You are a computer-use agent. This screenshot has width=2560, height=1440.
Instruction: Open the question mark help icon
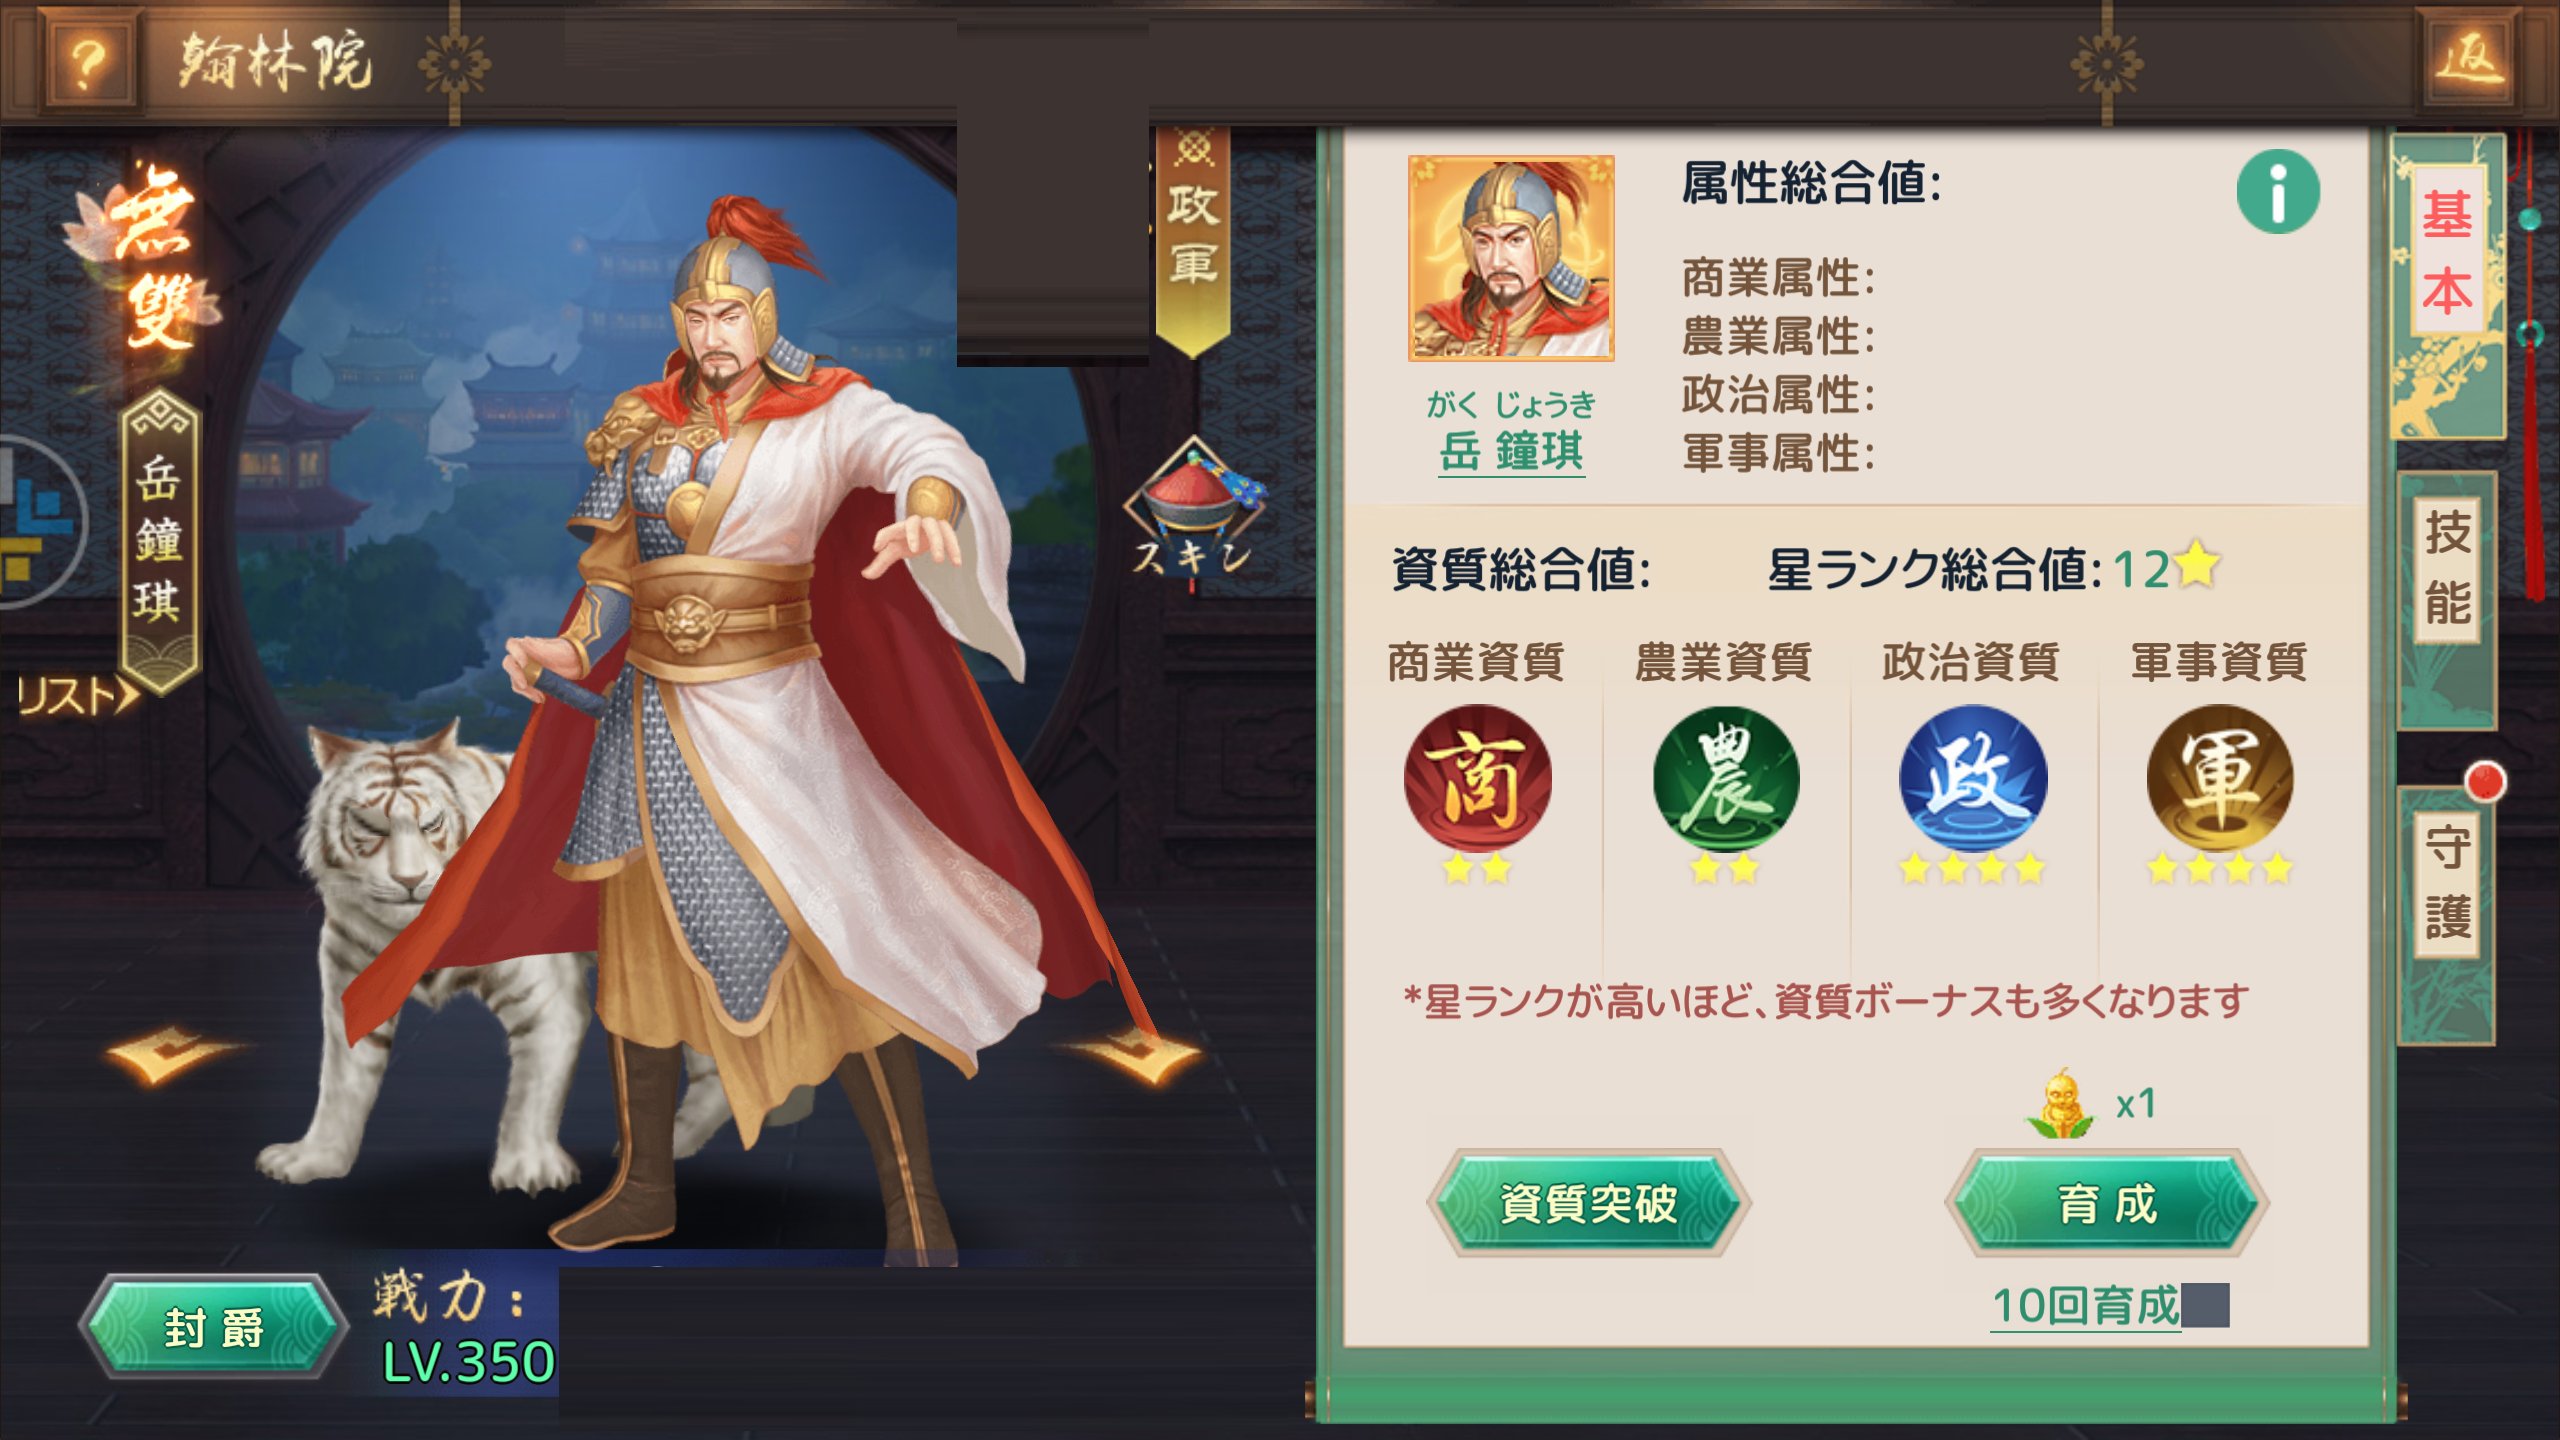tap(89, 62)
